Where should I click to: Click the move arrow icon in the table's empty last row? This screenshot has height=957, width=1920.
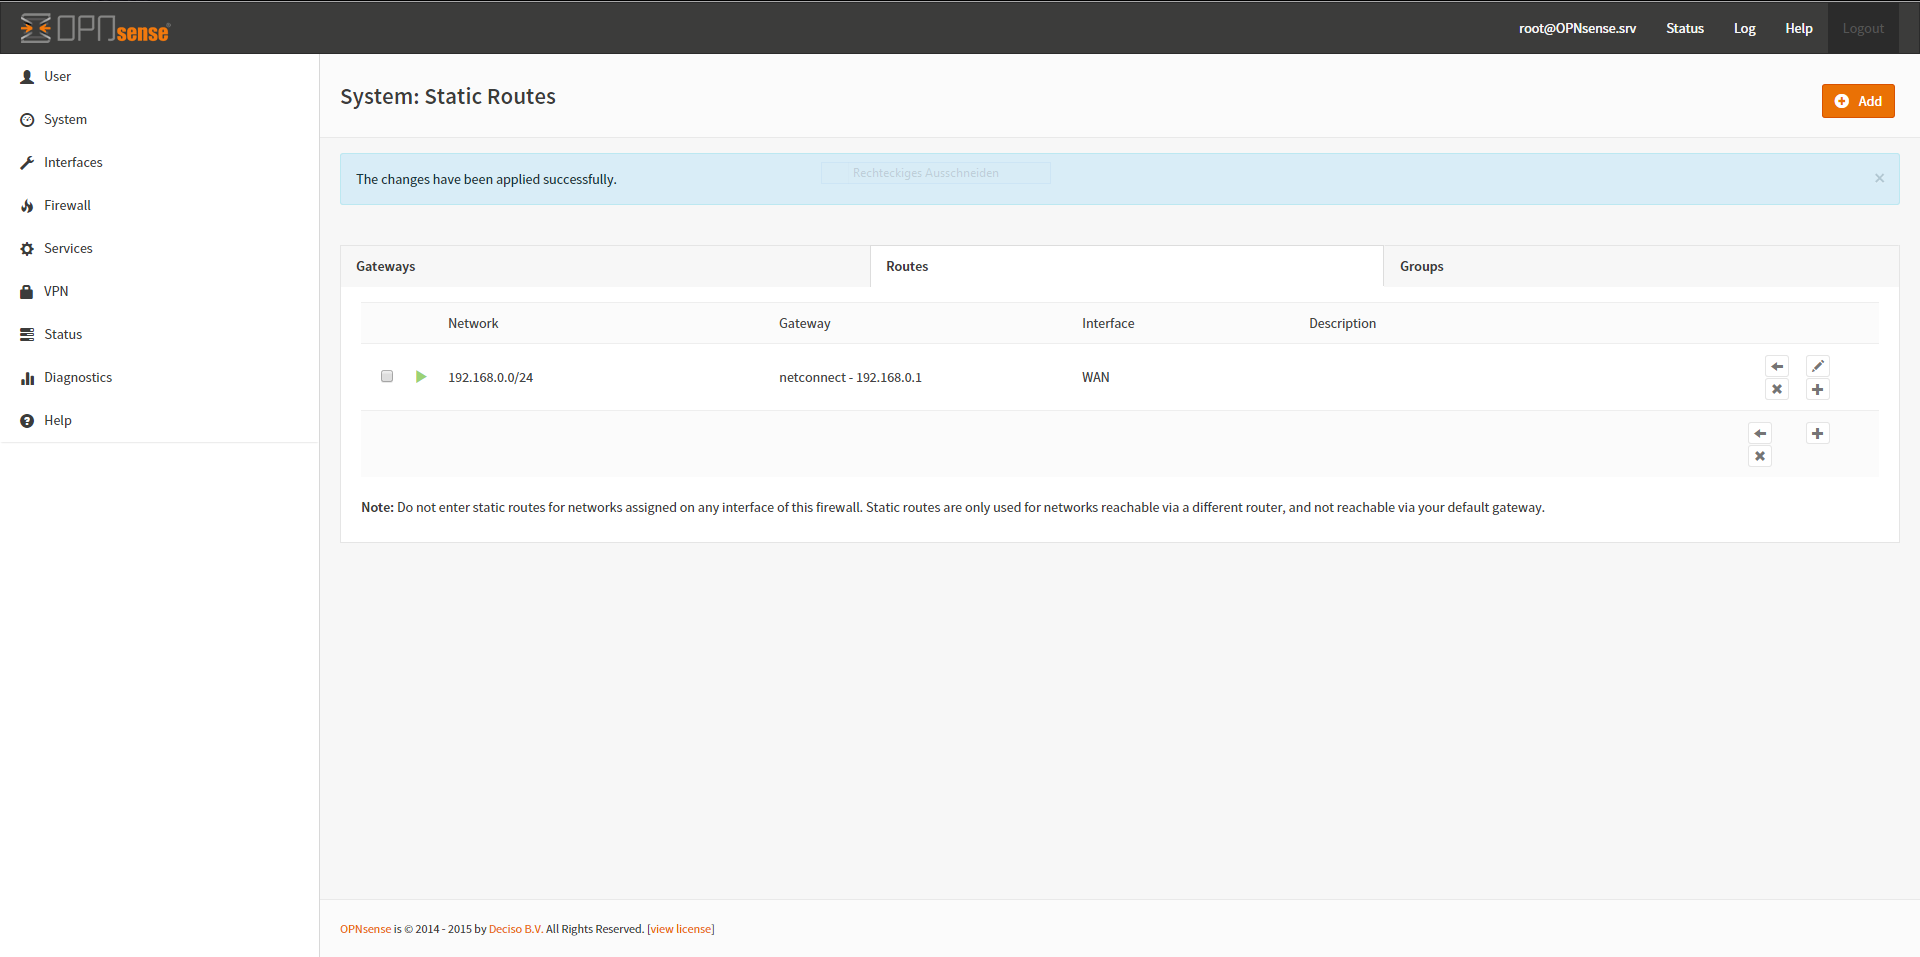coord(1760,433)
